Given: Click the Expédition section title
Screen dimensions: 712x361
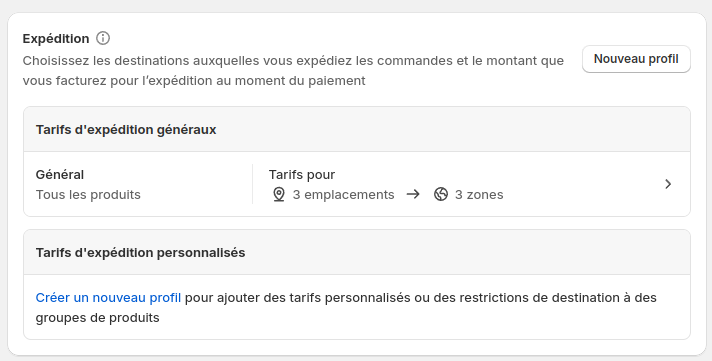Looking at the screenshot, I should coord(56,39).
